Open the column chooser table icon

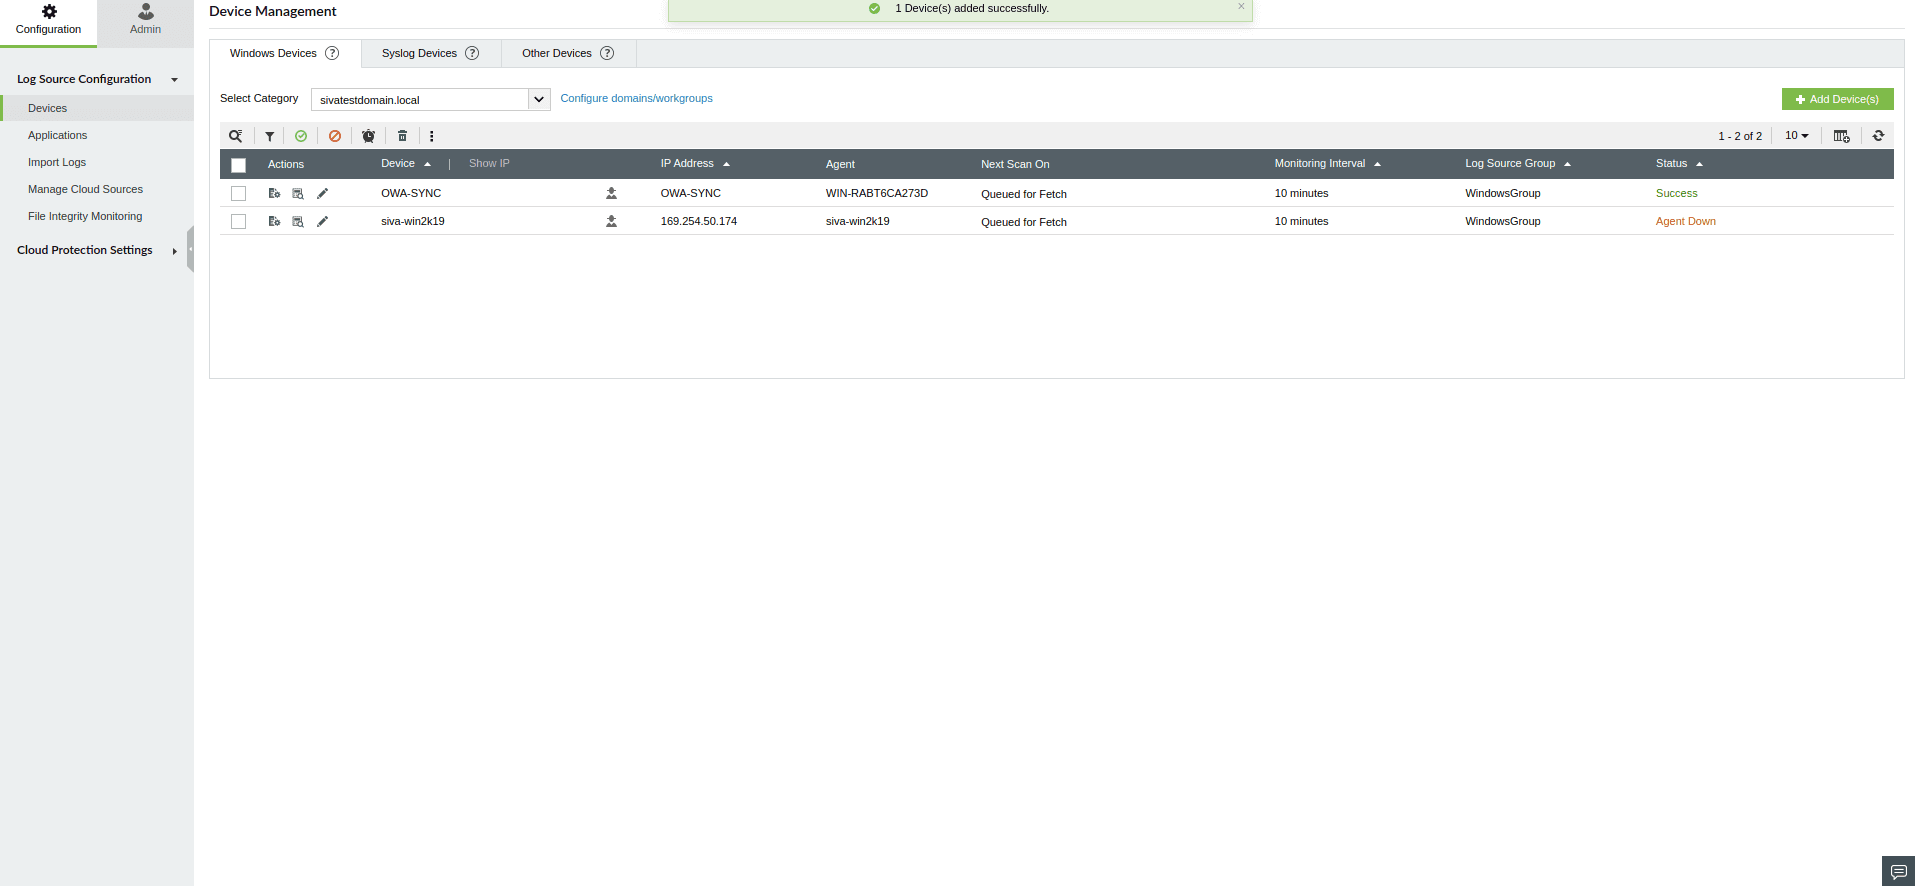1842,136
